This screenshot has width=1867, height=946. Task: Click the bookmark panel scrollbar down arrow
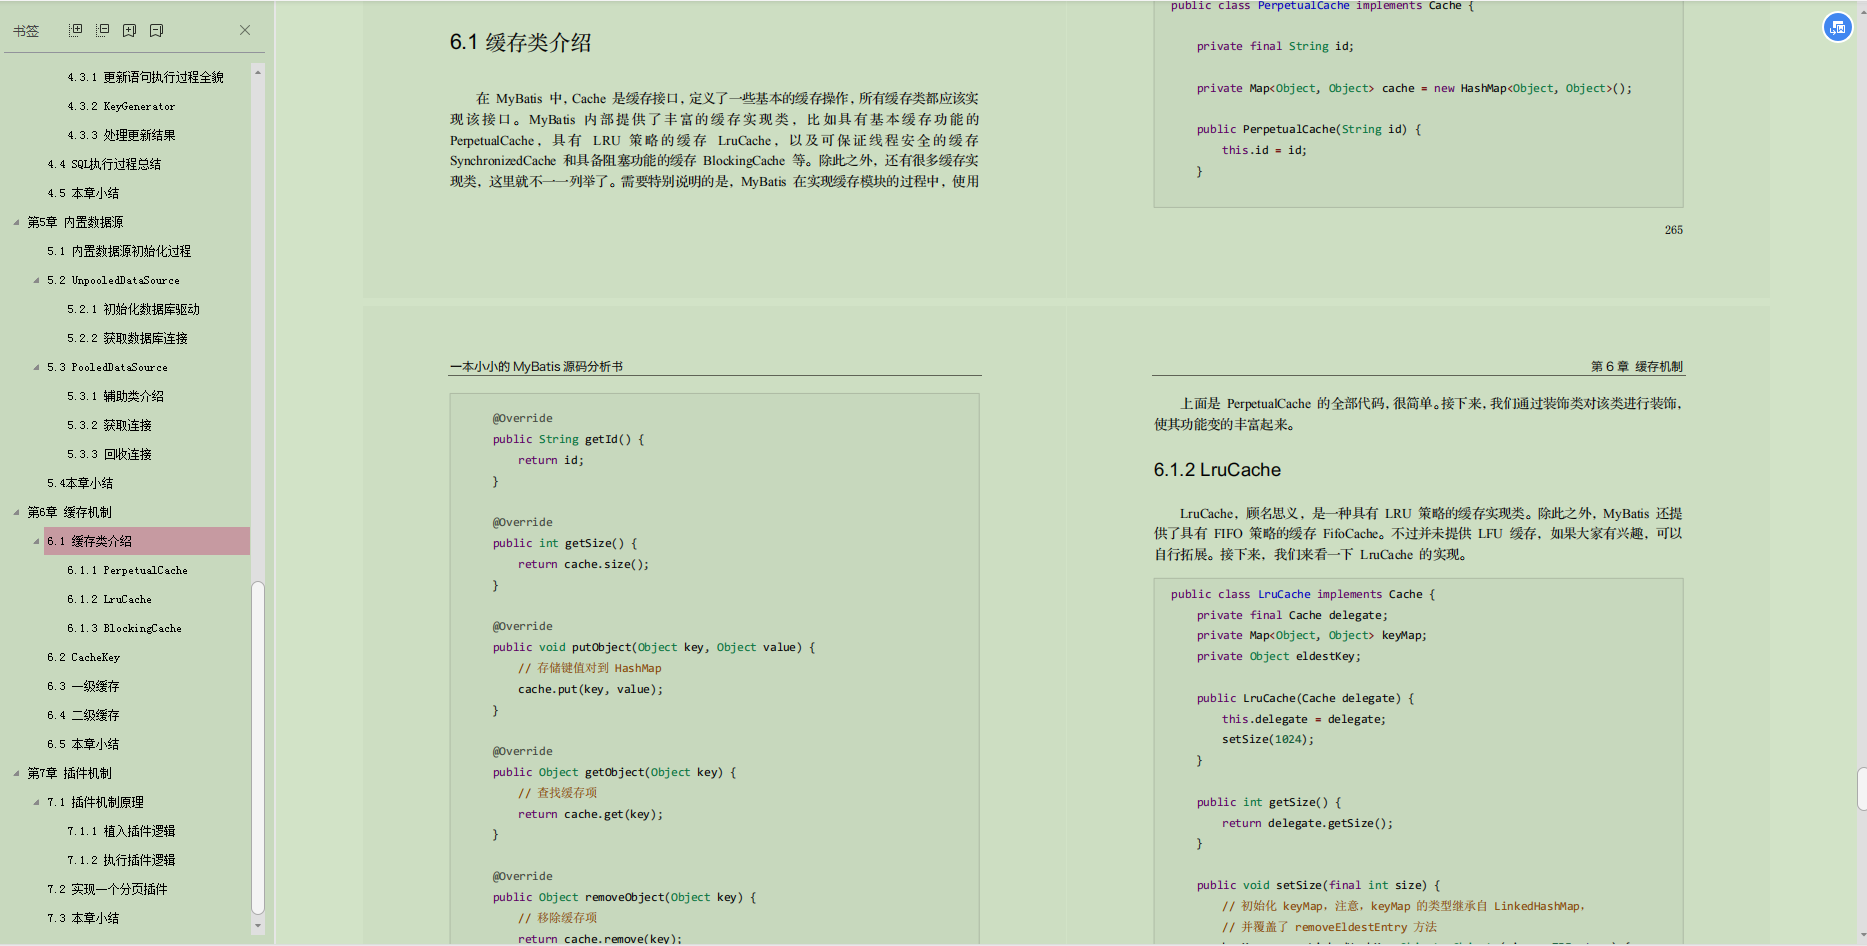point(258,926)
